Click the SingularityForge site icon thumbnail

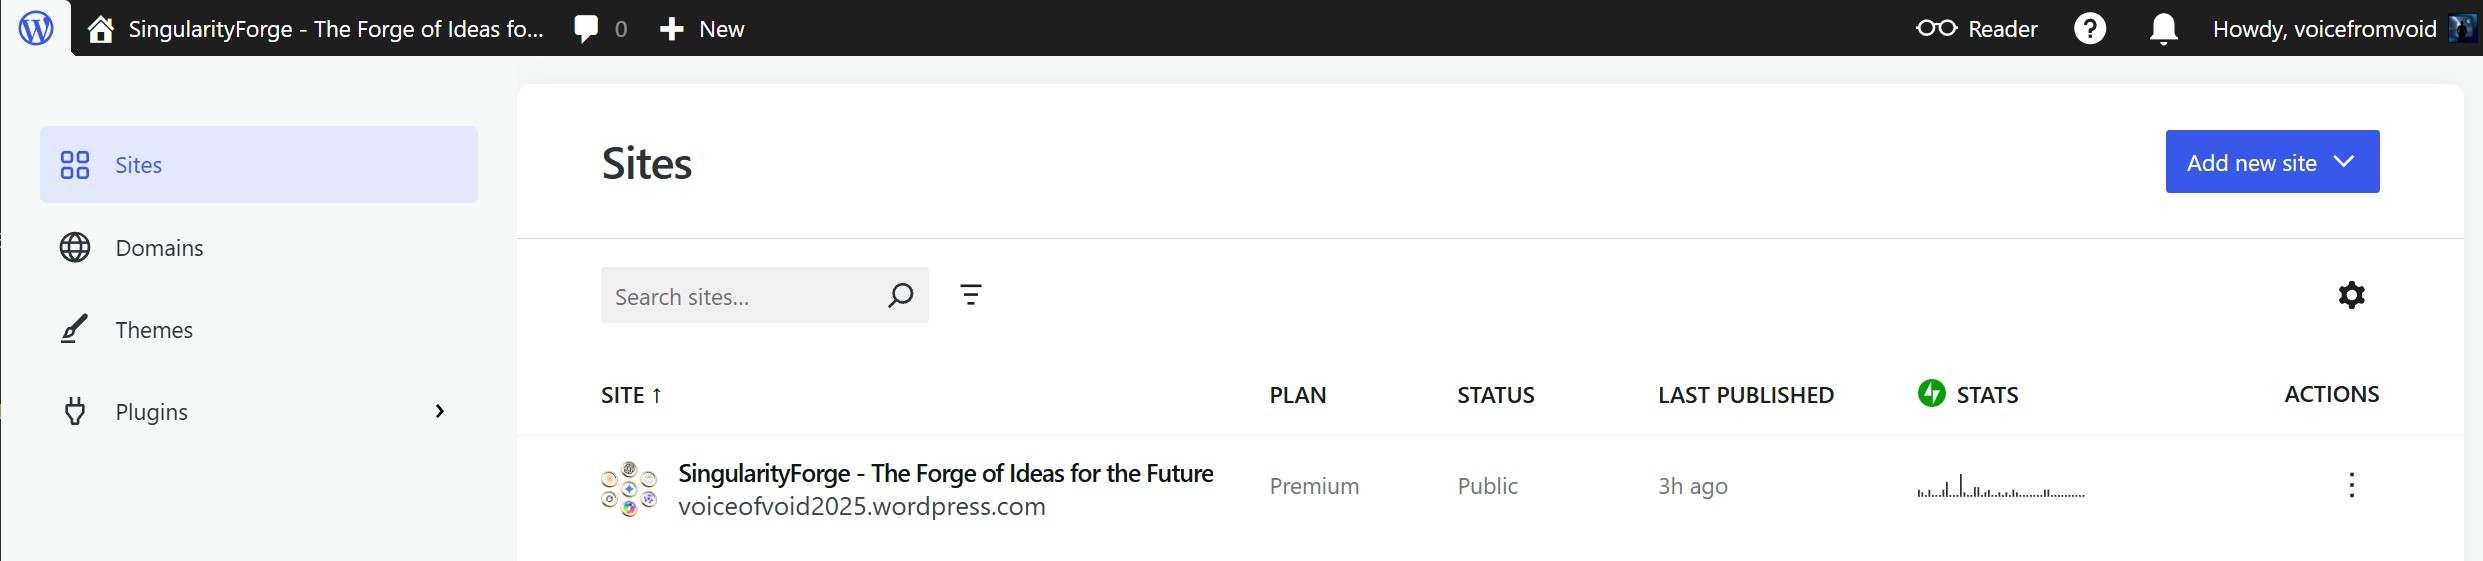(629, 488)
